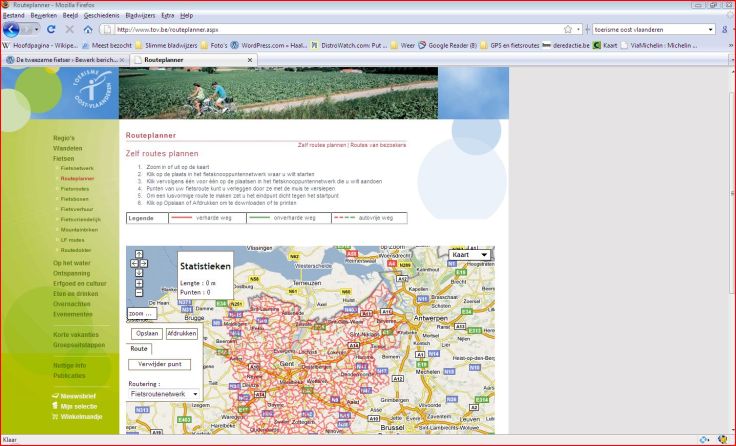Open the DistroWatch.com bookmark
Screen dimensions: 736x446
[x=349, y=46]
